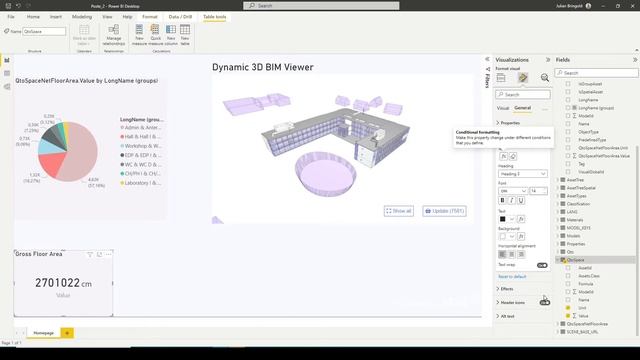The height and width of the screenshot is (360, 640).
Task: Switch to the Visual tab in format pane
Action: tap(503, 108)
